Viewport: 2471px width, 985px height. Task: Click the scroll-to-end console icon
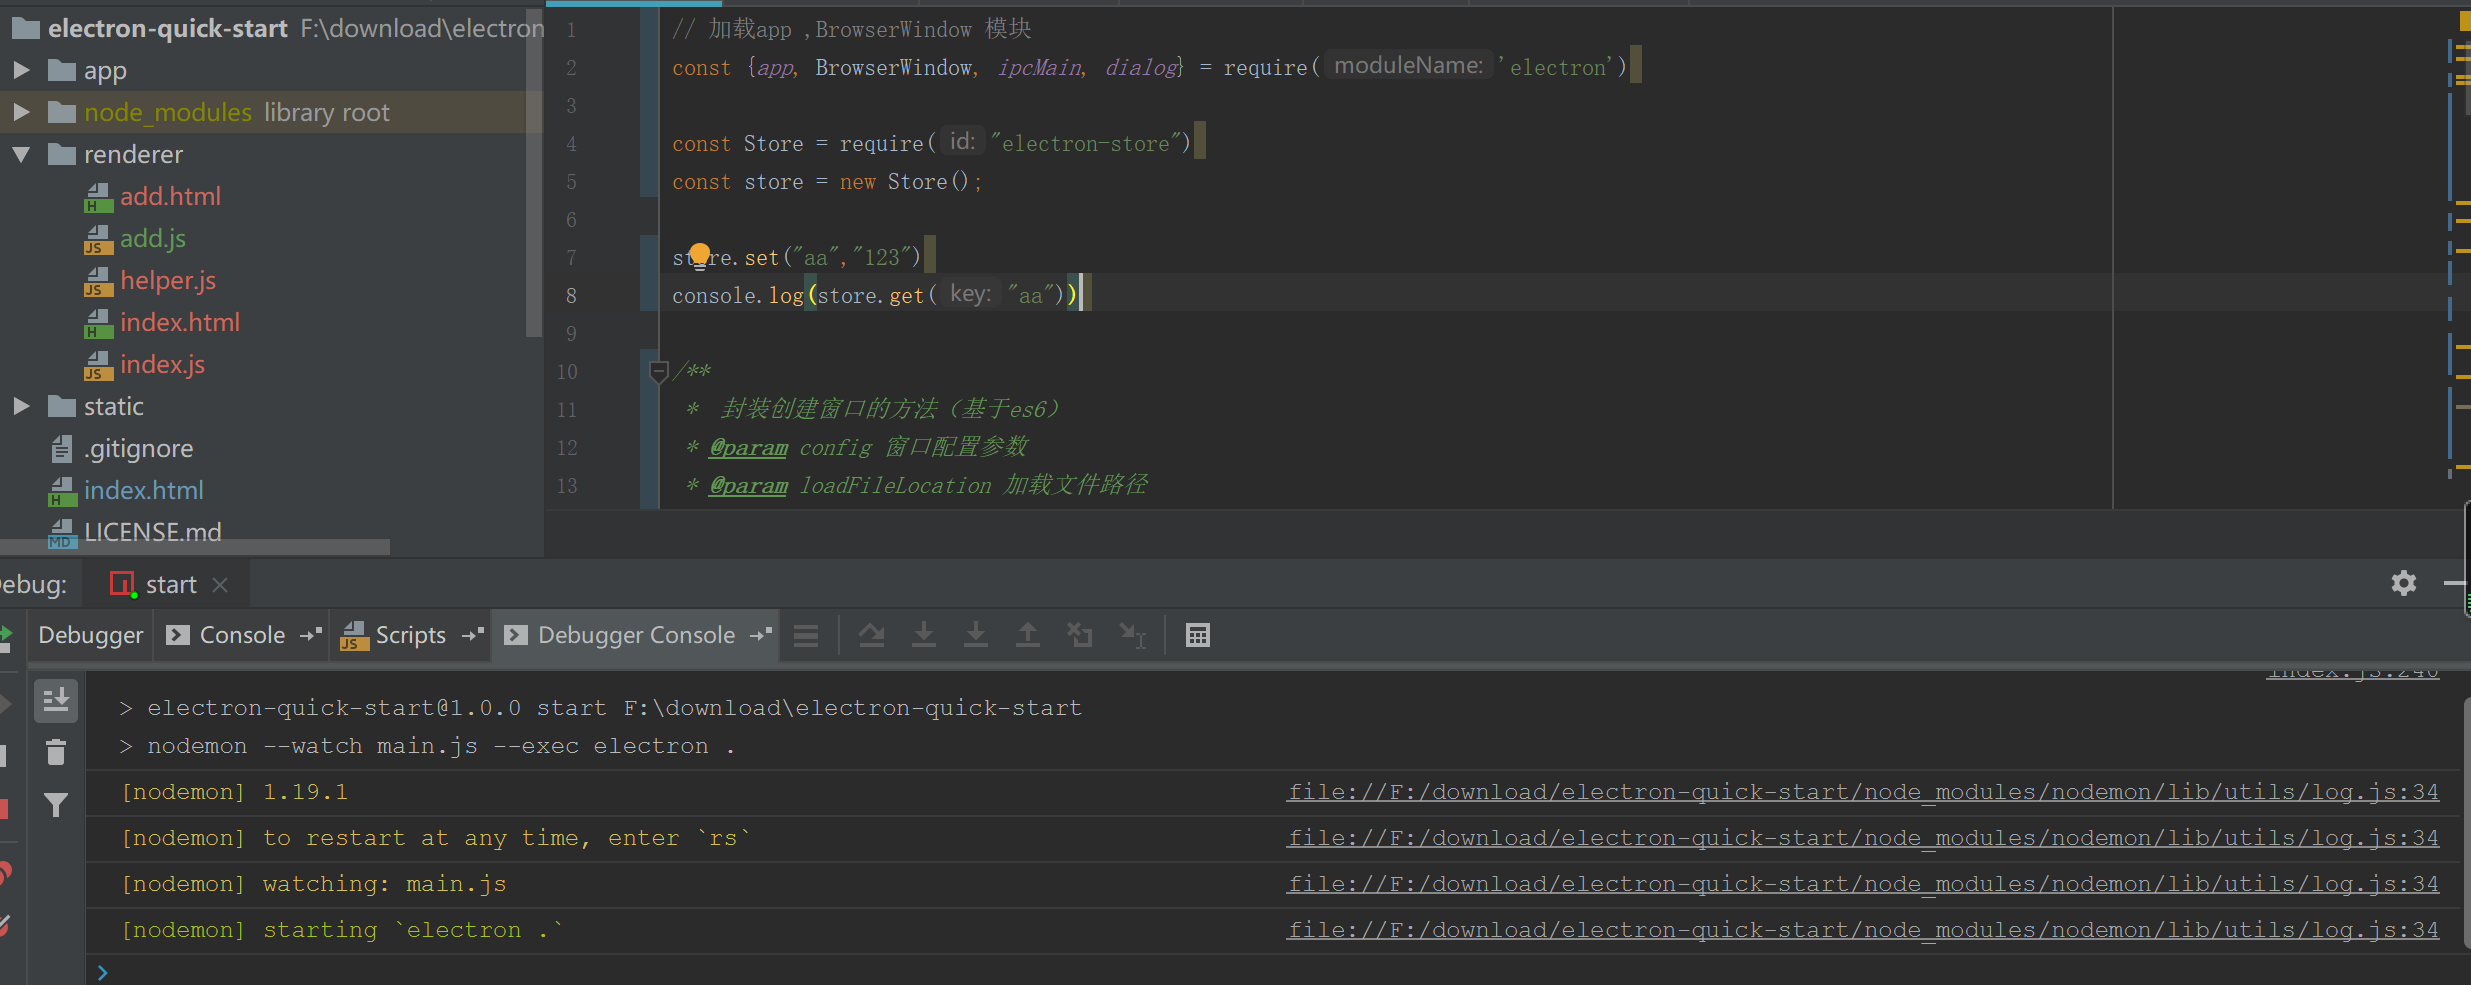[56, 701]
